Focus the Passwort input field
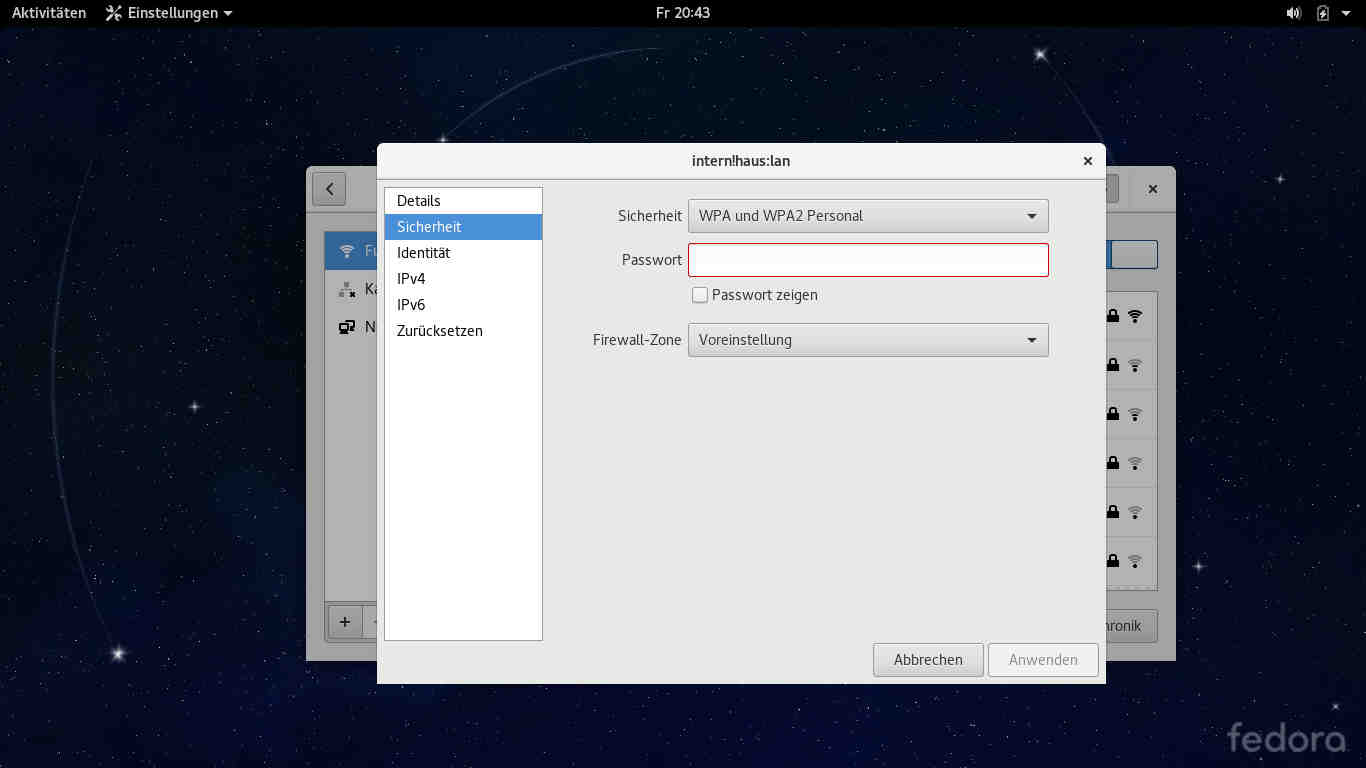The width and height of the screenshot is (1366, 768). (x=868, y=260)
